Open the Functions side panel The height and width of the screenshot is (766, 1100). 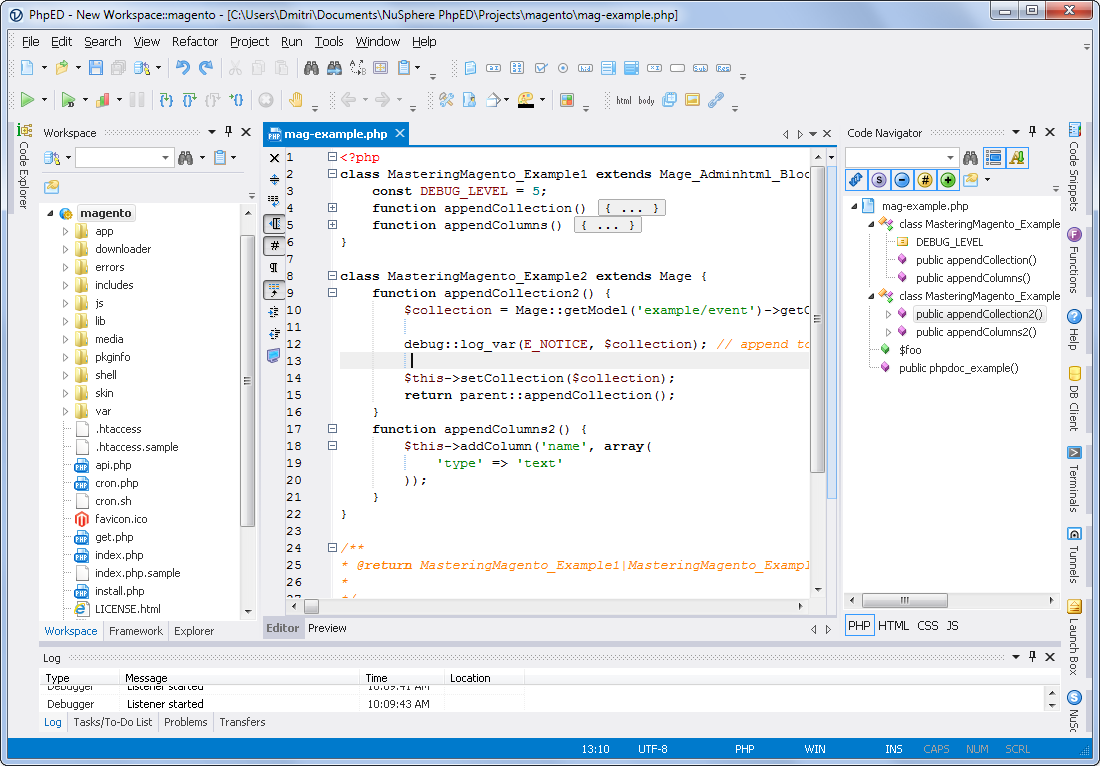coord(1074,260)
